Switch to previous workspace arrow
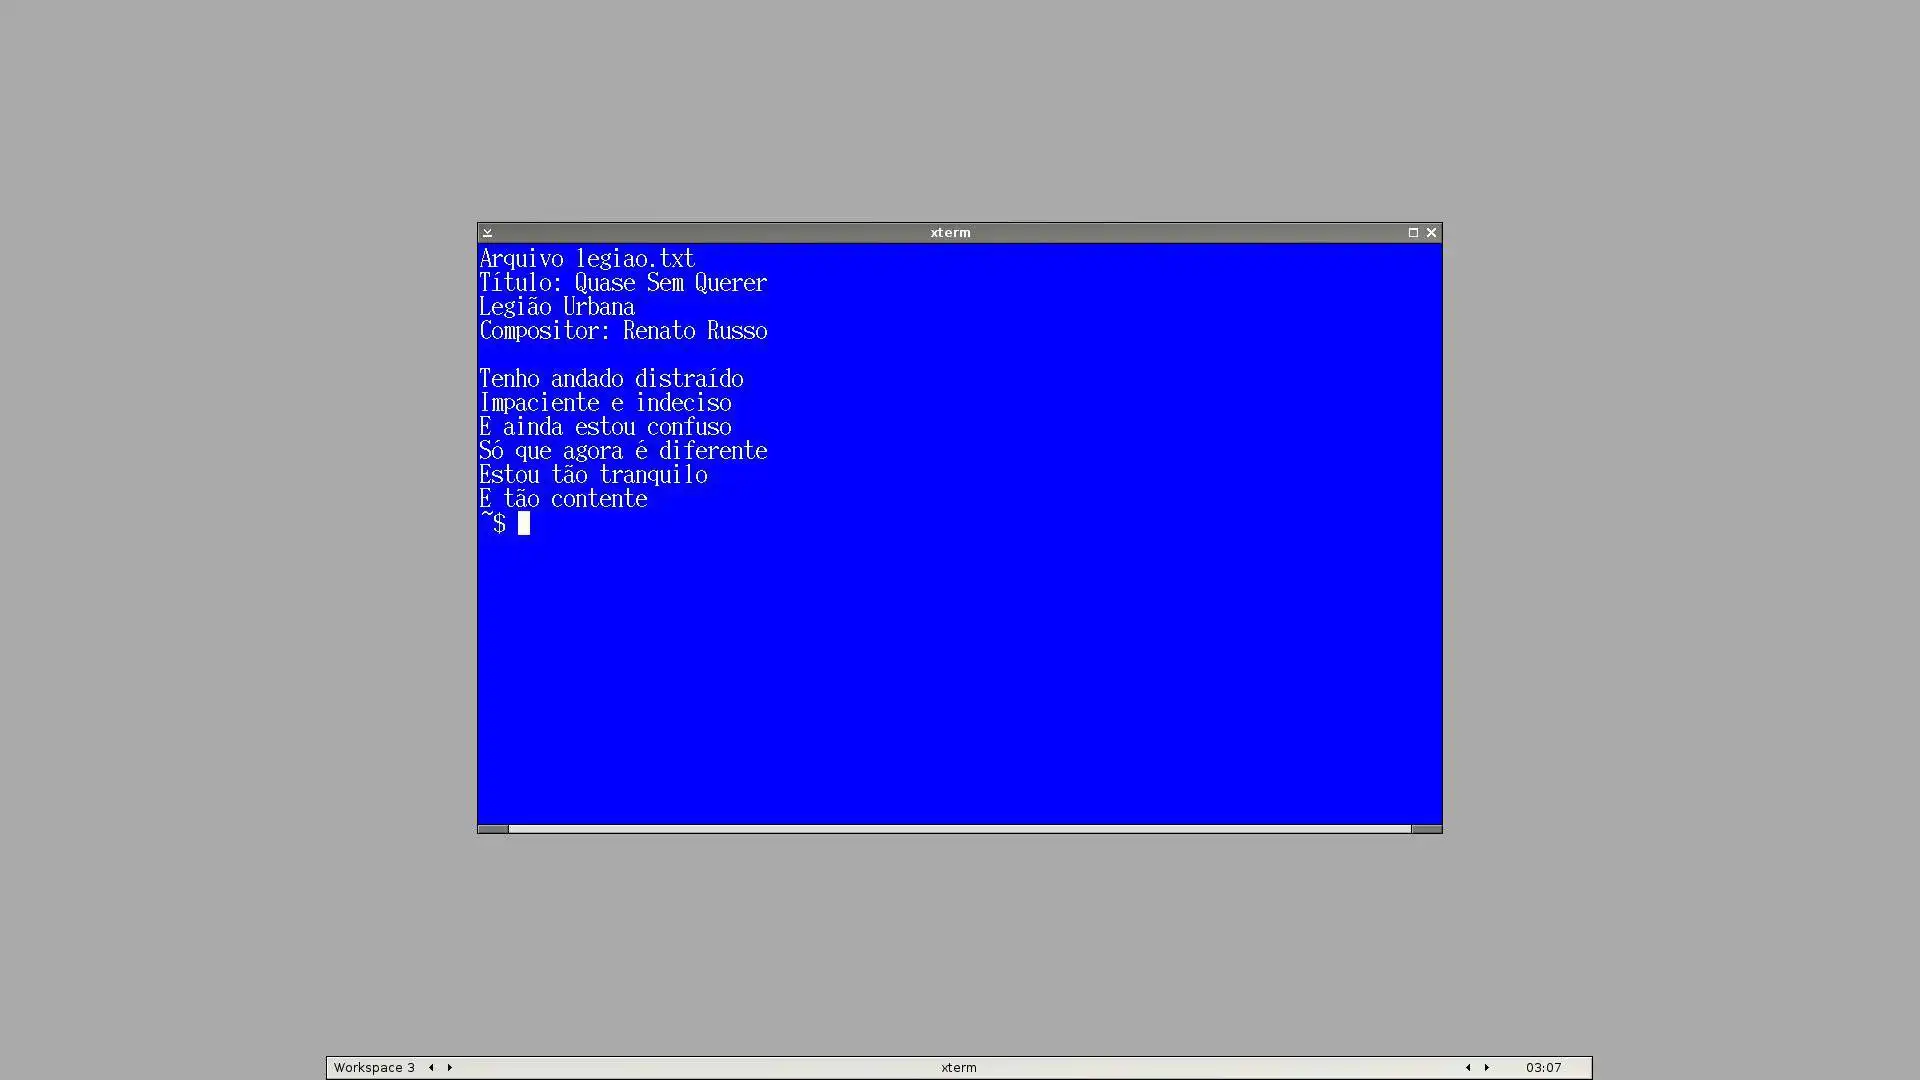1920x1080 pixels. pos(431,1067)
